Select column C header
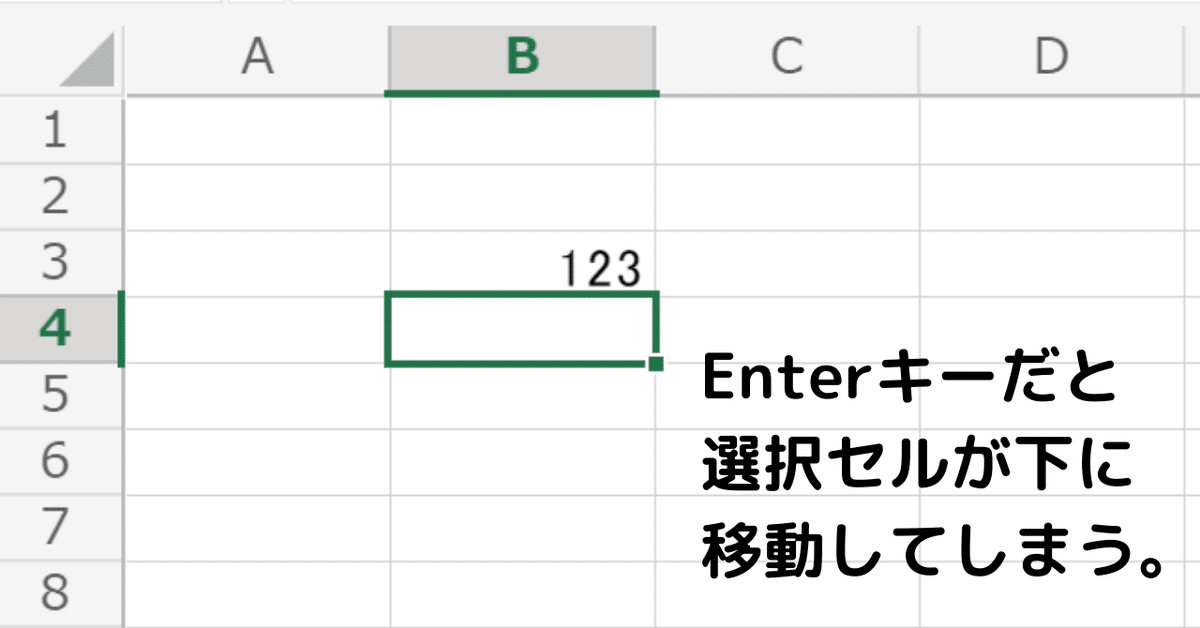Image resolution: width=1200 pixels, height=628 pixels. pyautogui.click(x=787, y=58)
